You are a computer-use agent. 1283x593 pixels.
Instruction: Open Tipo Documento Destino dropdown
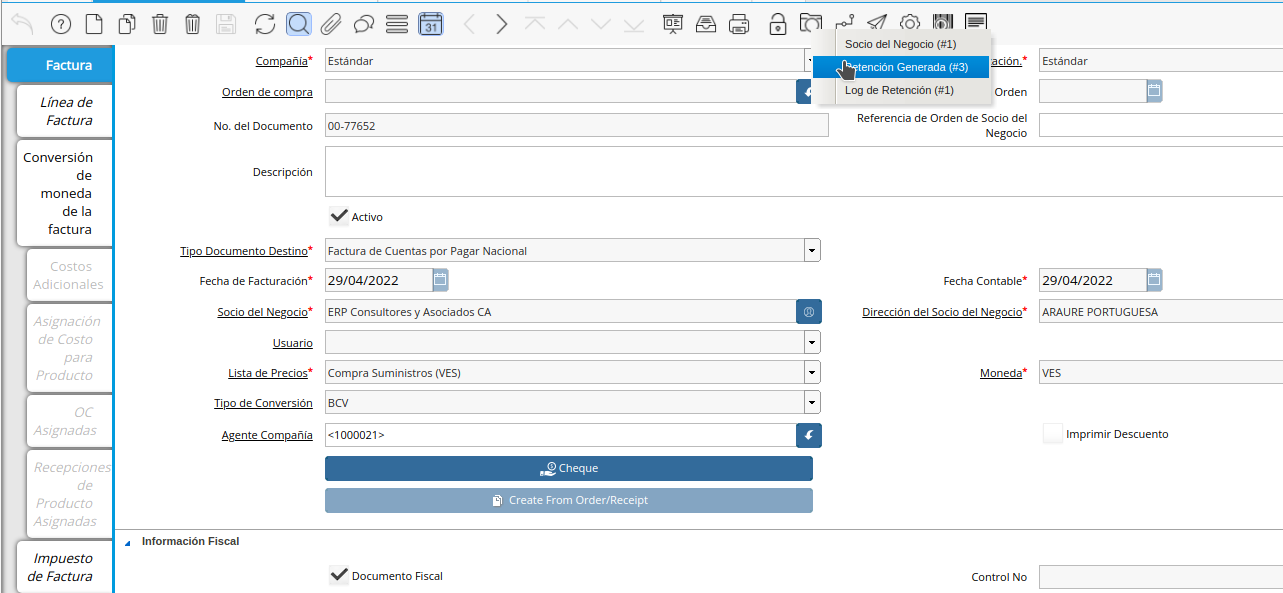[x=812, y=250]
